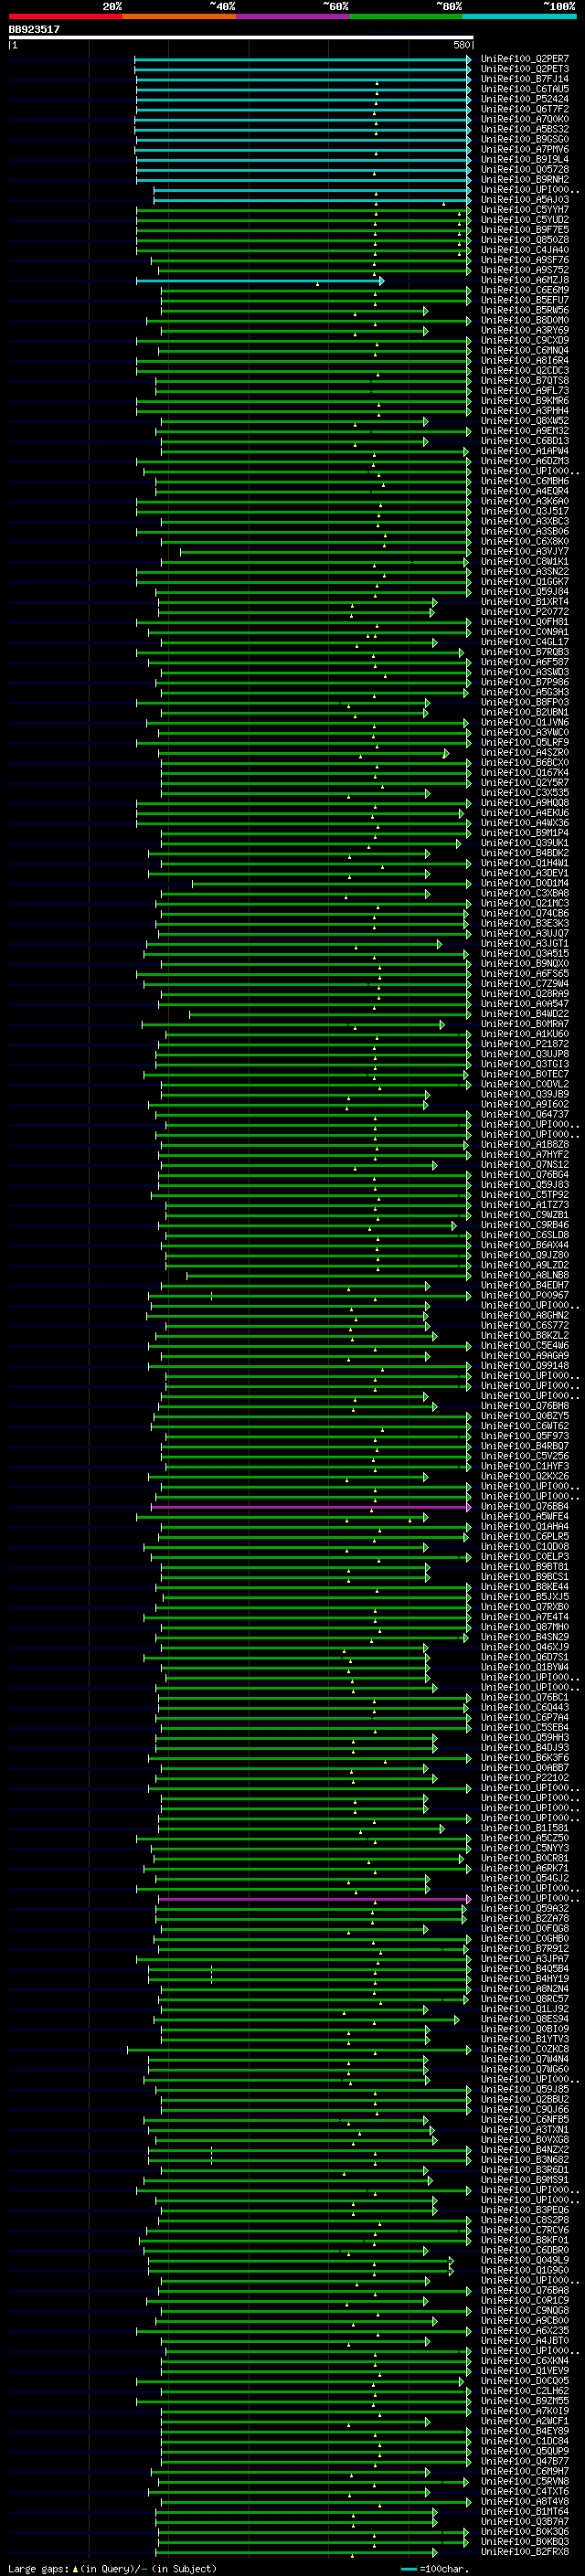Select the UniRef100_C1QD08 label
This screenshot has height=2576, width=585.
pos(524,1546)
